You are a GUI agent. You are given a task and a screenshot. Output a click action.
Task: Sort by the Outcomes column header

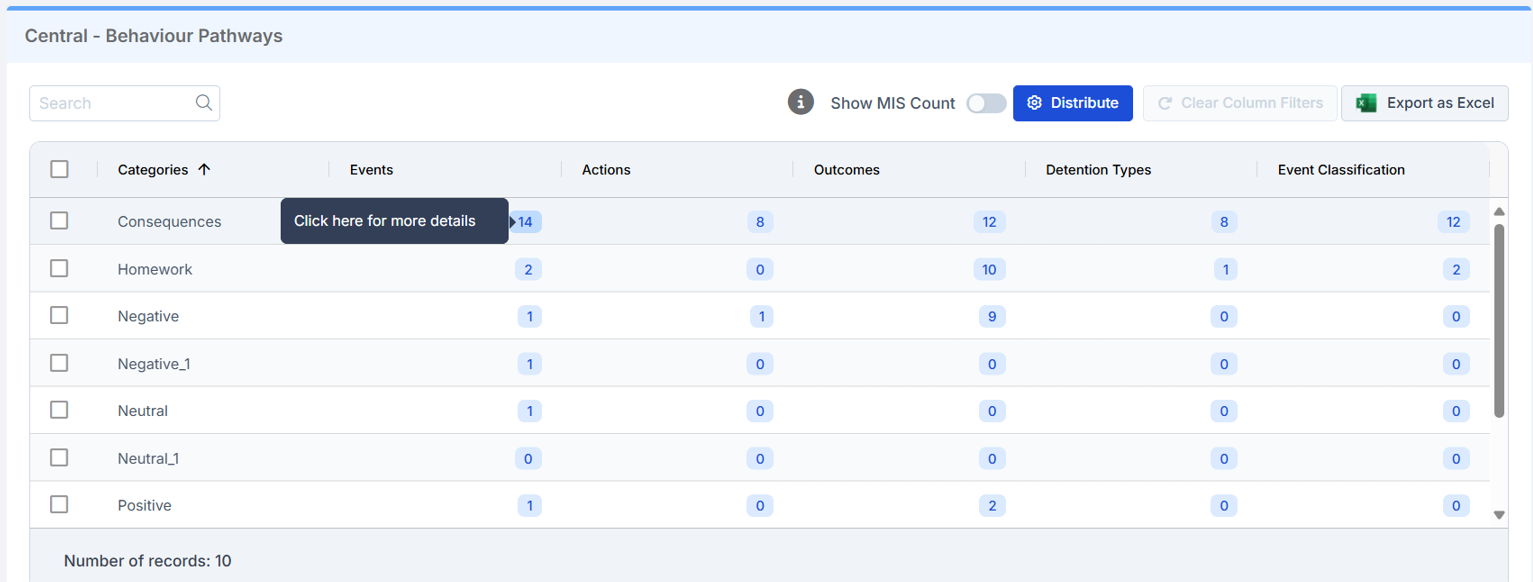846,170
